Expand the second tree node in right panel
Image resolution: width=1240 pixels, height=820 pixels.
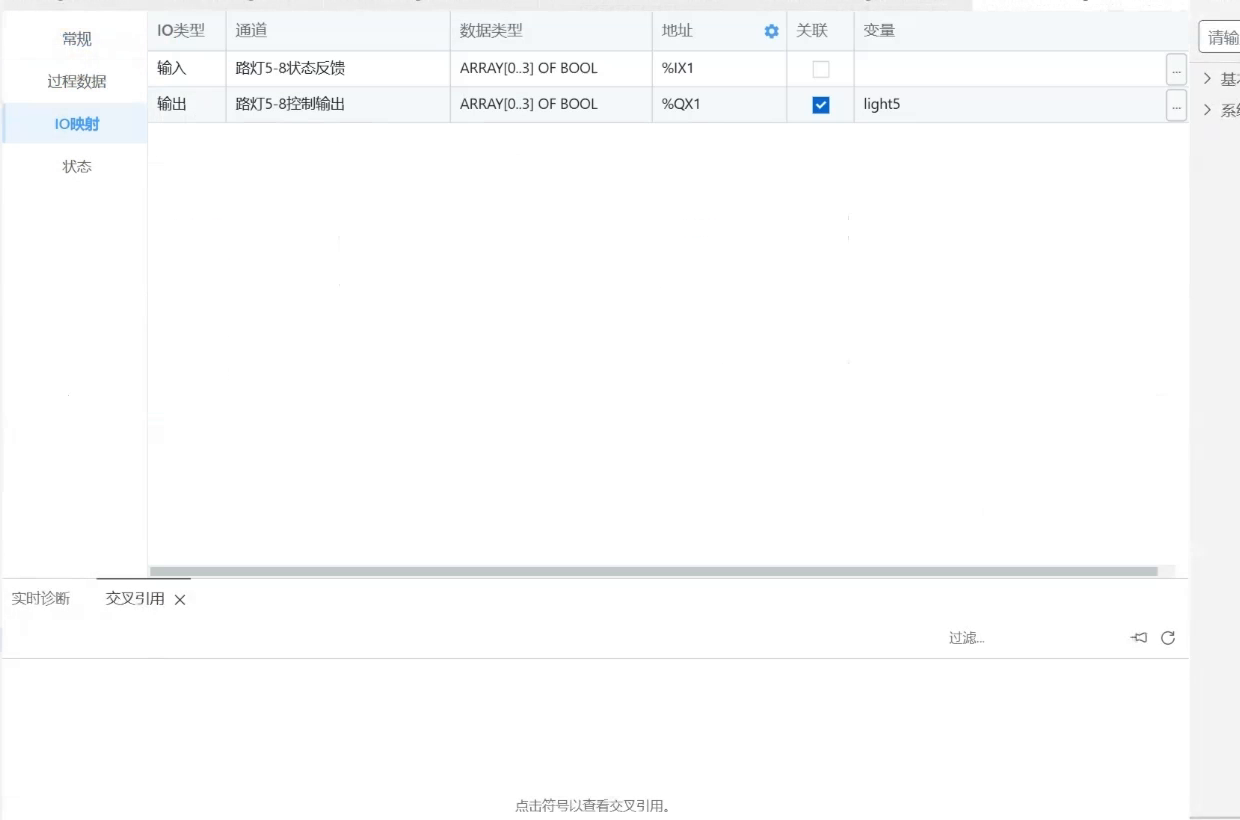point(1207,110)
